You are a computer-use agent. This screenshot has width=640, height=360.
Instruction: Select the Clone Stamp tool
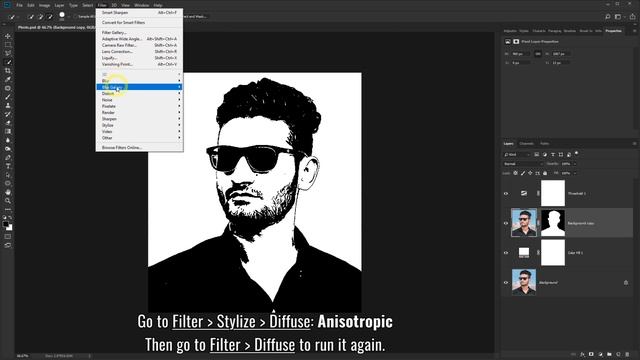pyautogui.click(x=8, y=105)
